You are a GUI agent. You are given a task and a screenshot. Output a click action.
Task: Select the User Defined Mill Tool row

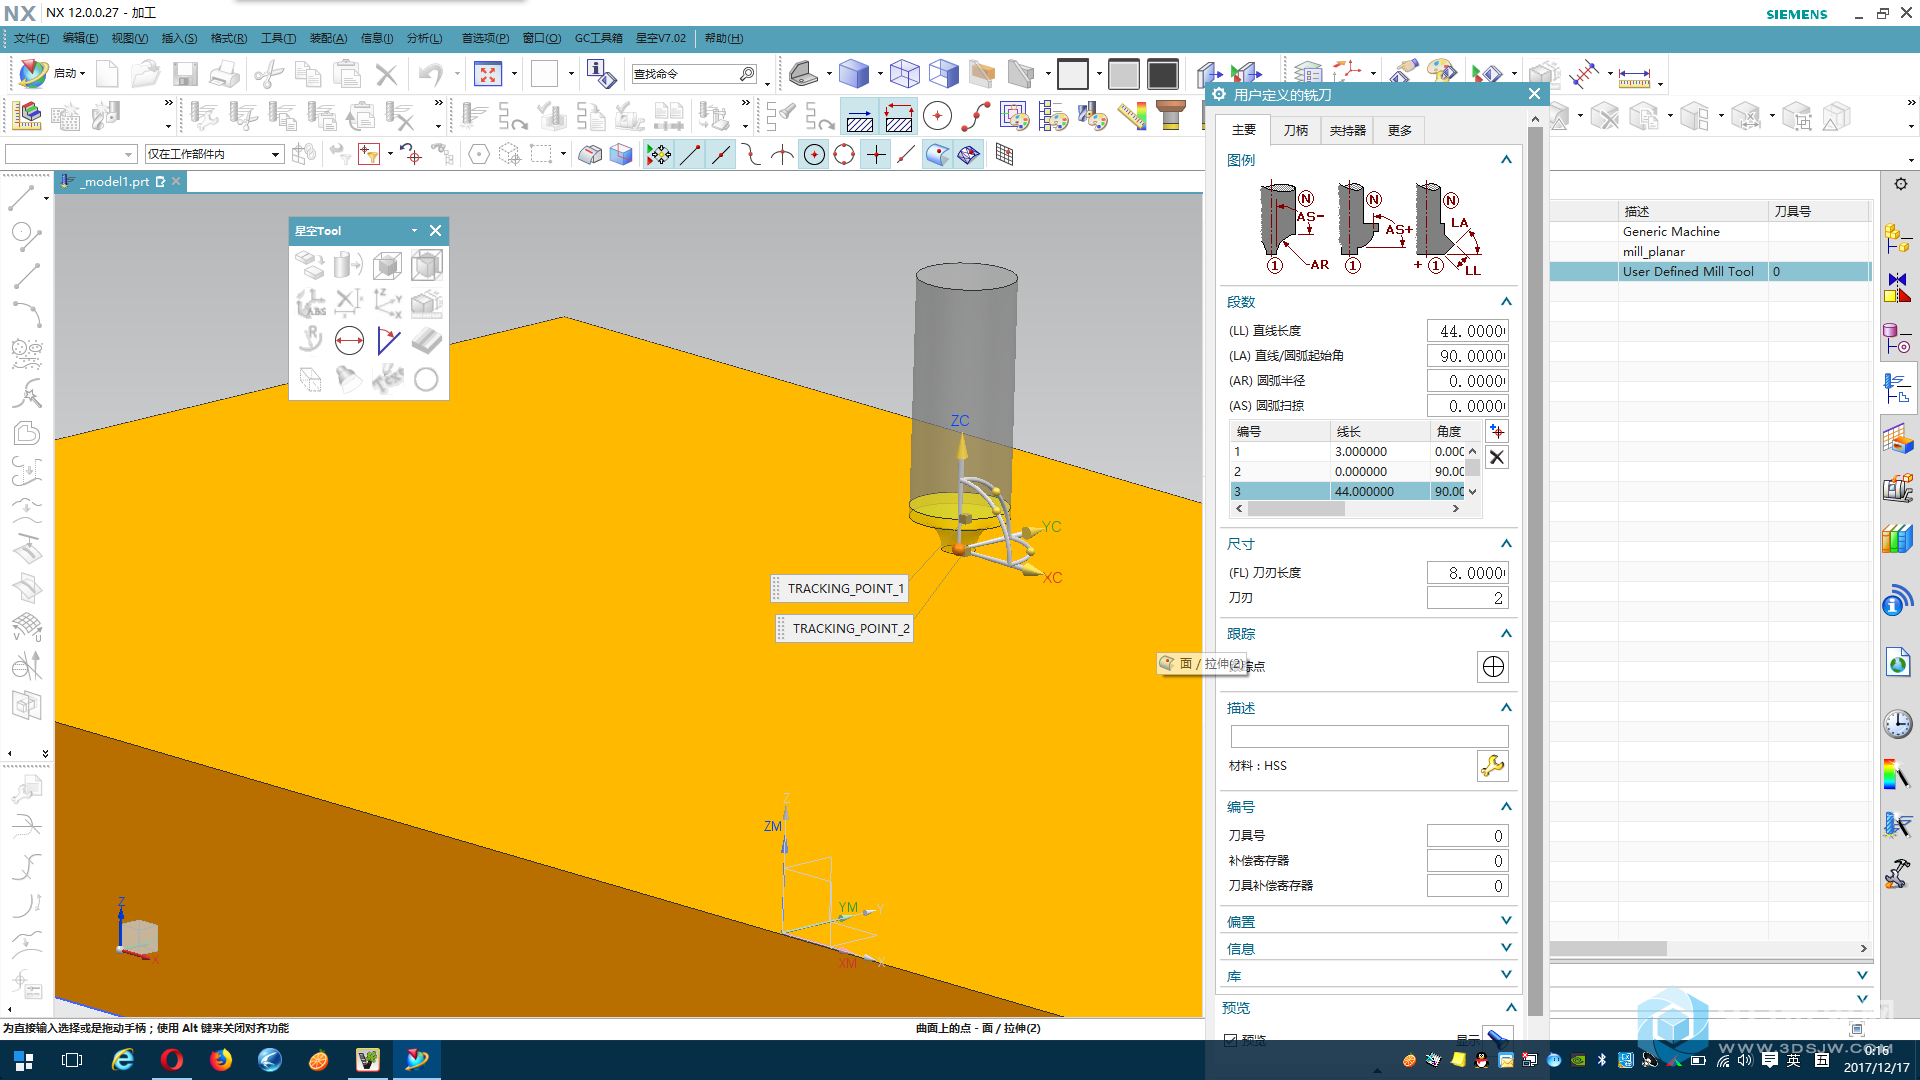1710,272
